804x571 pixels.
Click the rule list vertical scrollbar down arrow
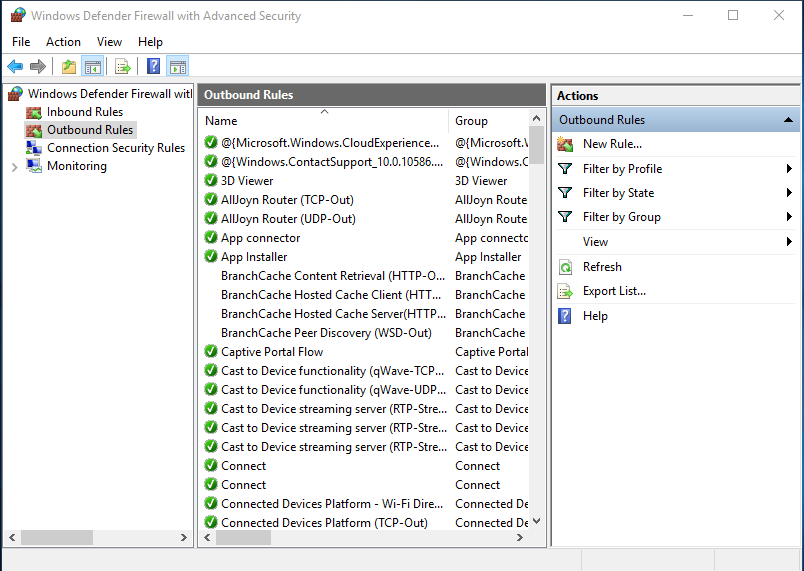tap(537, 520)
